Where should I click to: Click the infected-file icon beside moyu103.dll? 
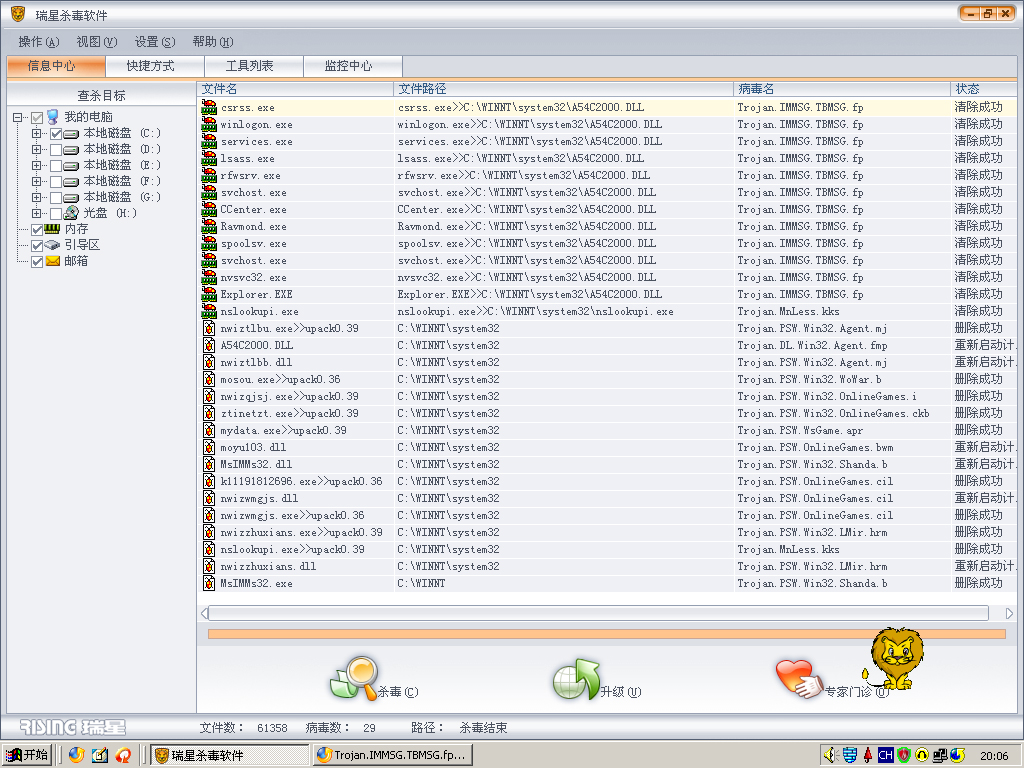click(x=209, y=447)
